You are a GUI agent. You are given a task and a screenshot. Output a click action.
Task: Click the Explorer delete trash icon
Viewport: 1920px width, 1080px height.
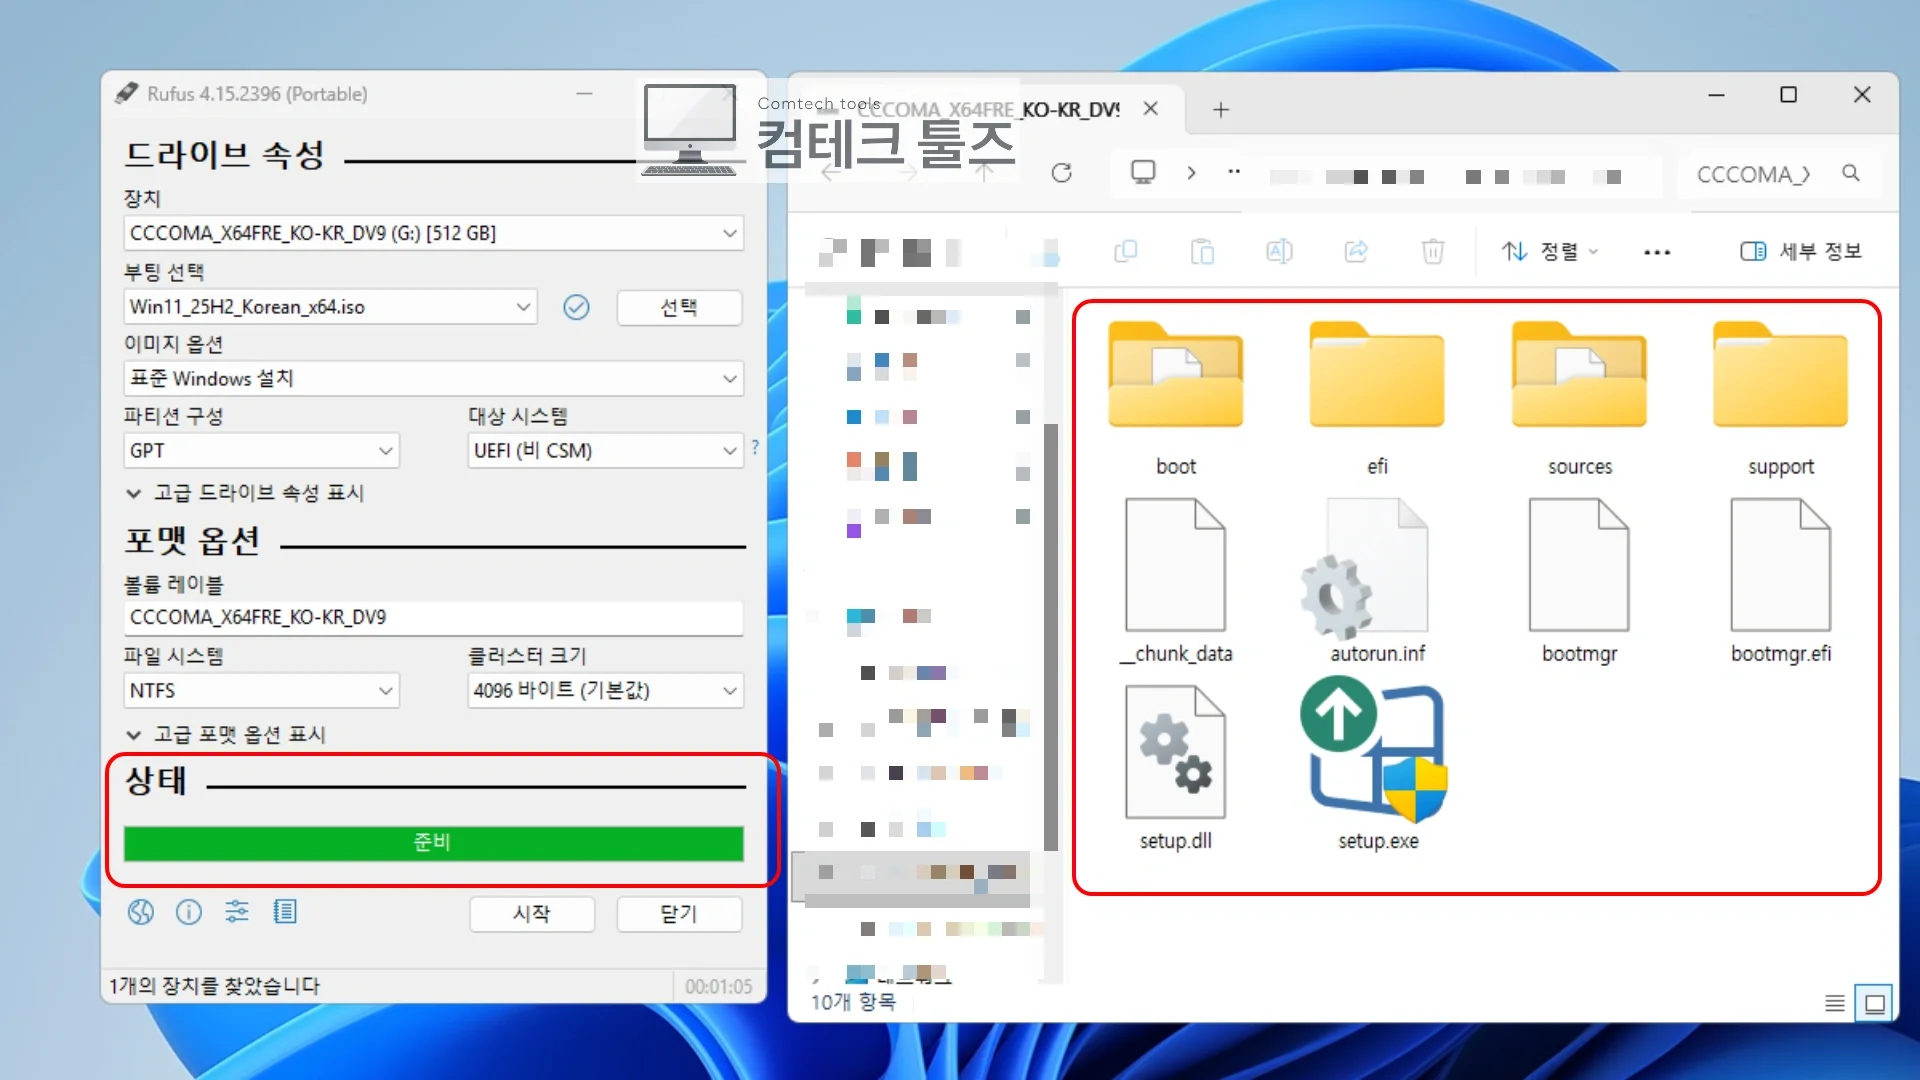(1433, 251)
